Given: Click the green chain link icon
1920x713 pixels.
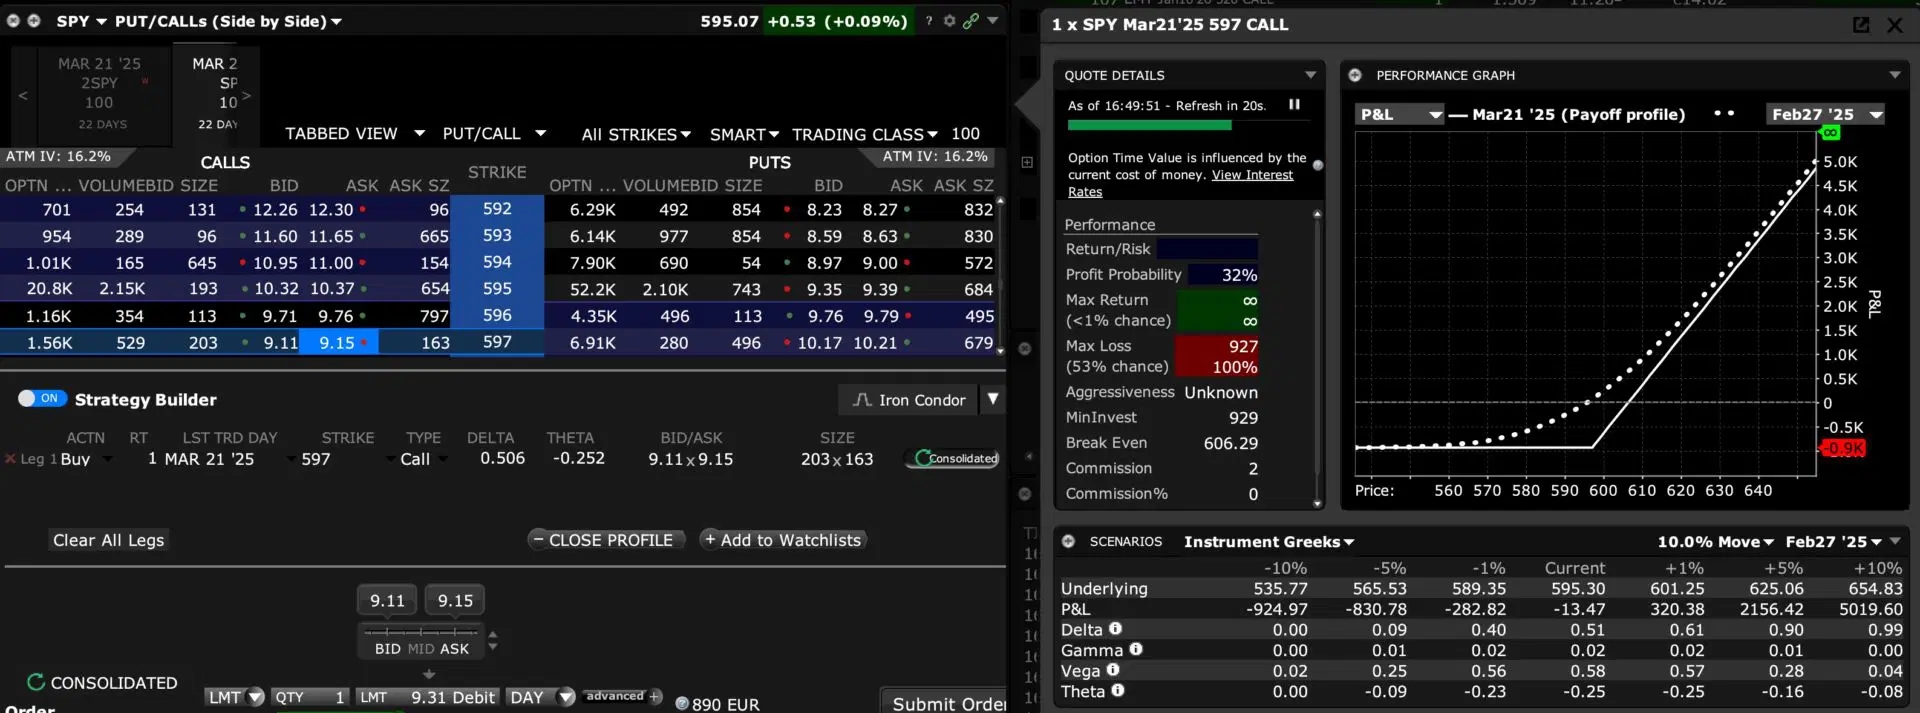Looking at the screenshot, I should 970,21.
